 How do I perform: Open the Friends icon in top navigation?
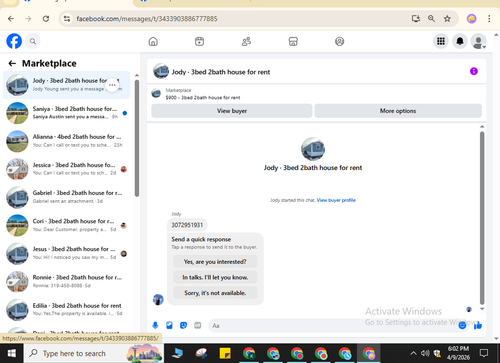pyautogui.click(x=246, y=41)
